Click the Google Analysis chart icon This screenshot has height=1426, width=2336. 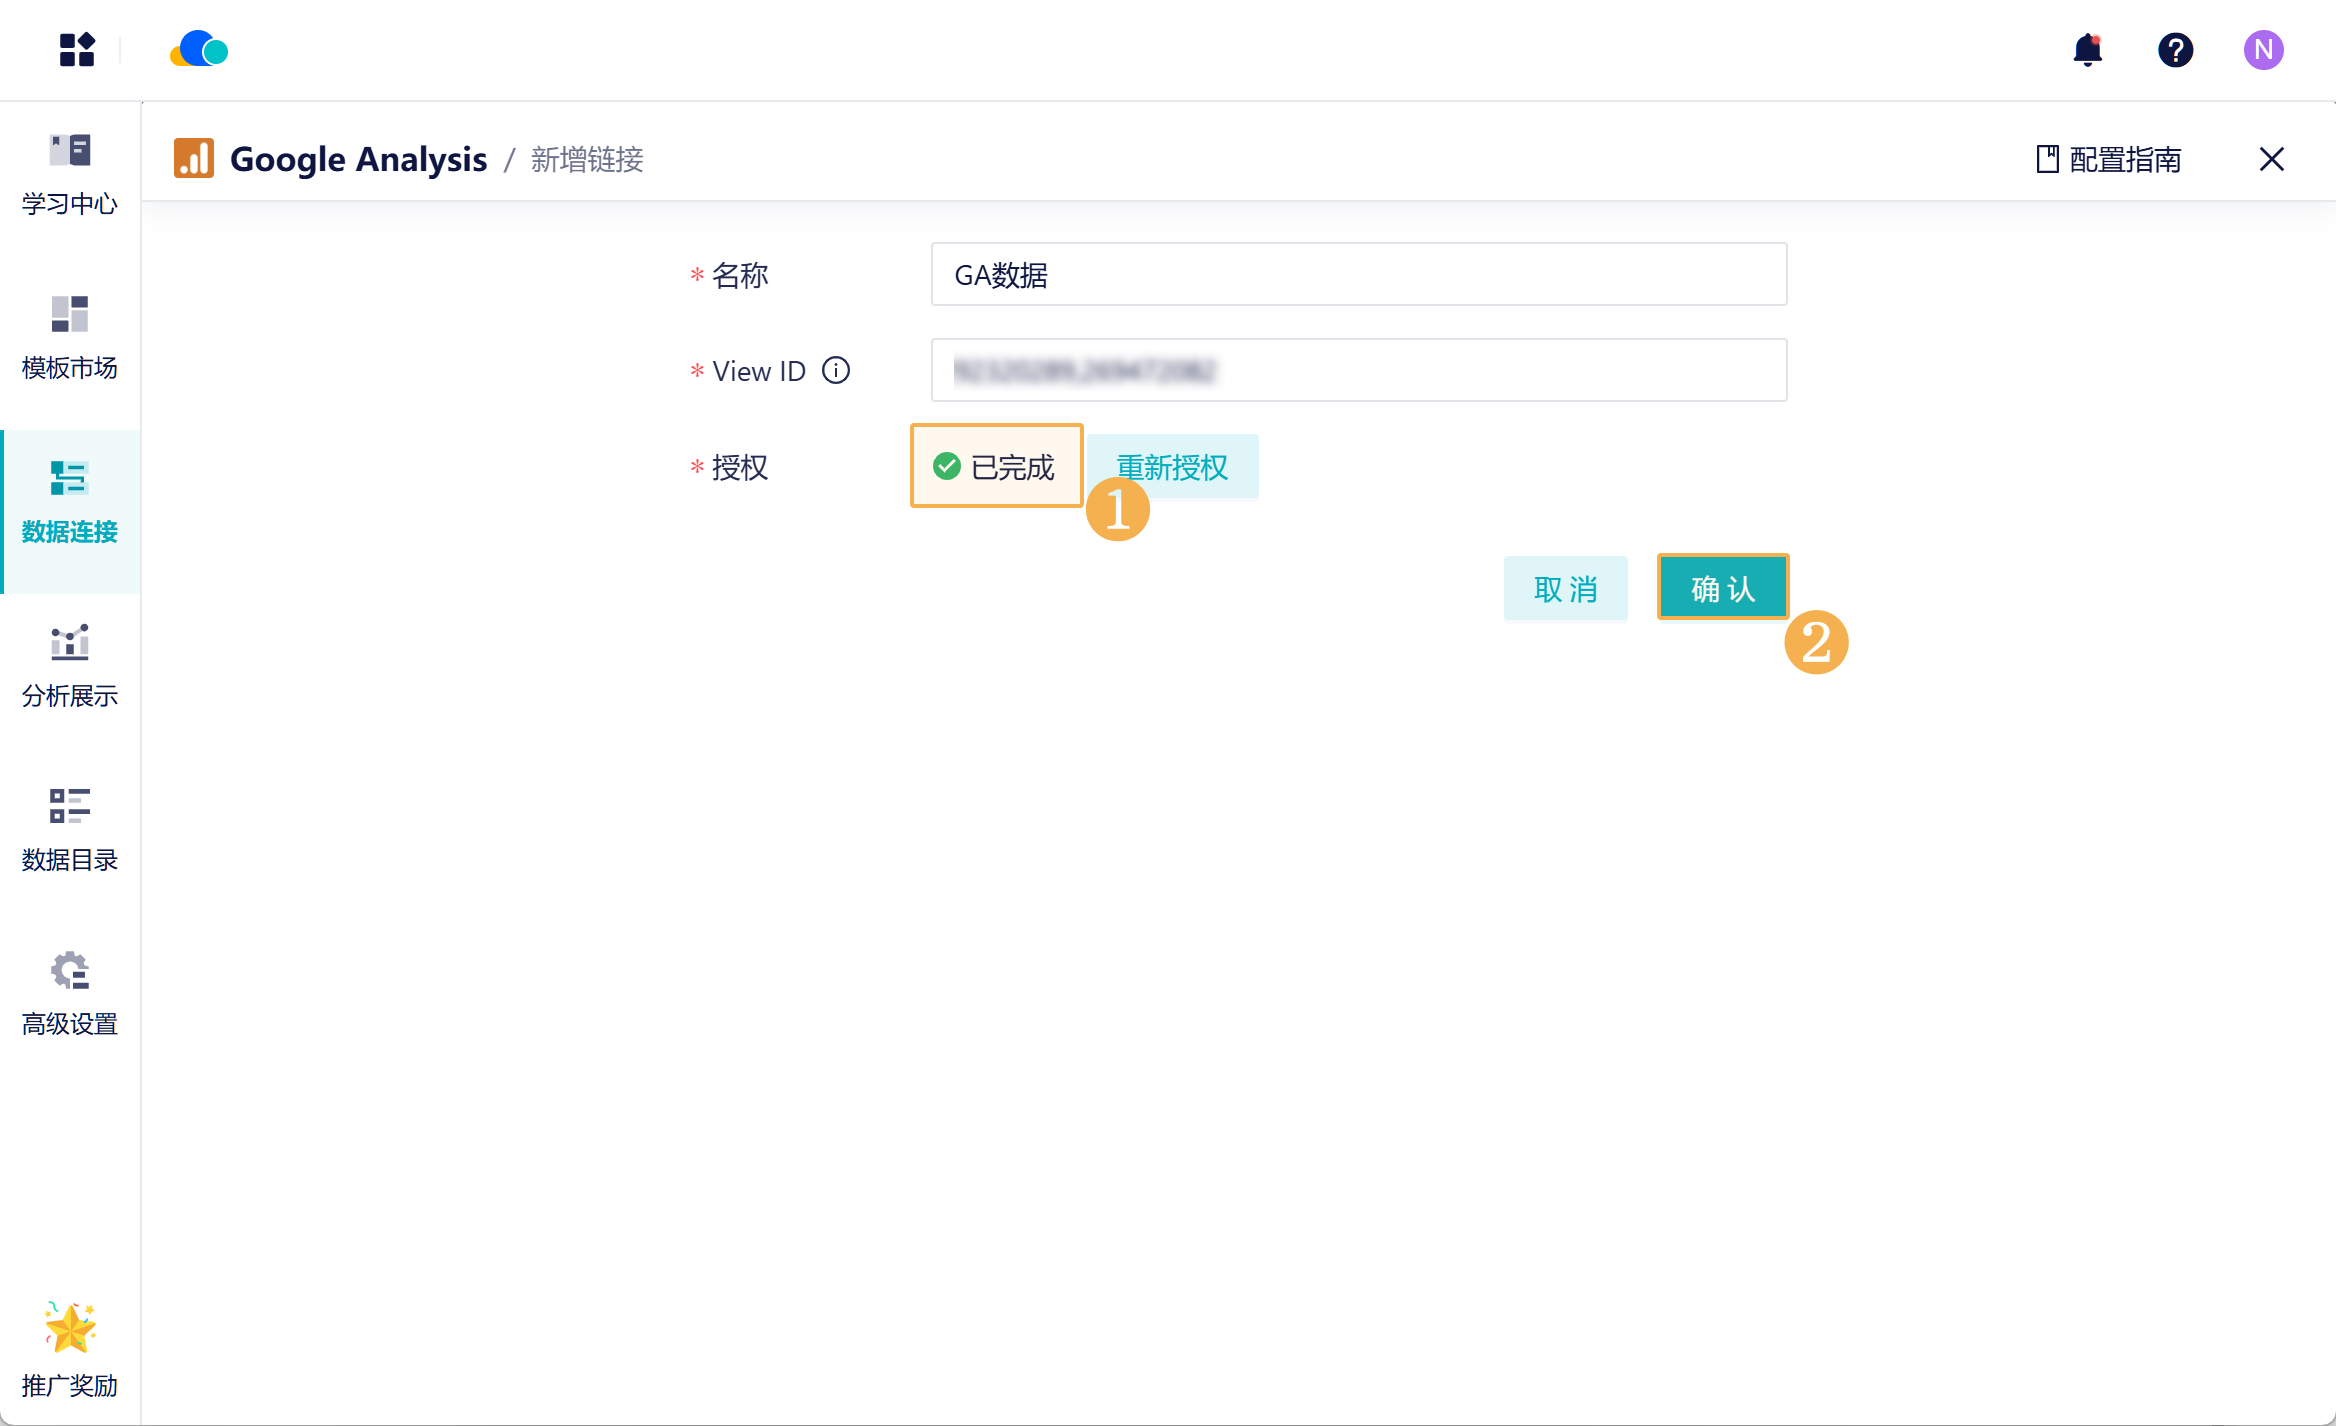click(194, 159)
